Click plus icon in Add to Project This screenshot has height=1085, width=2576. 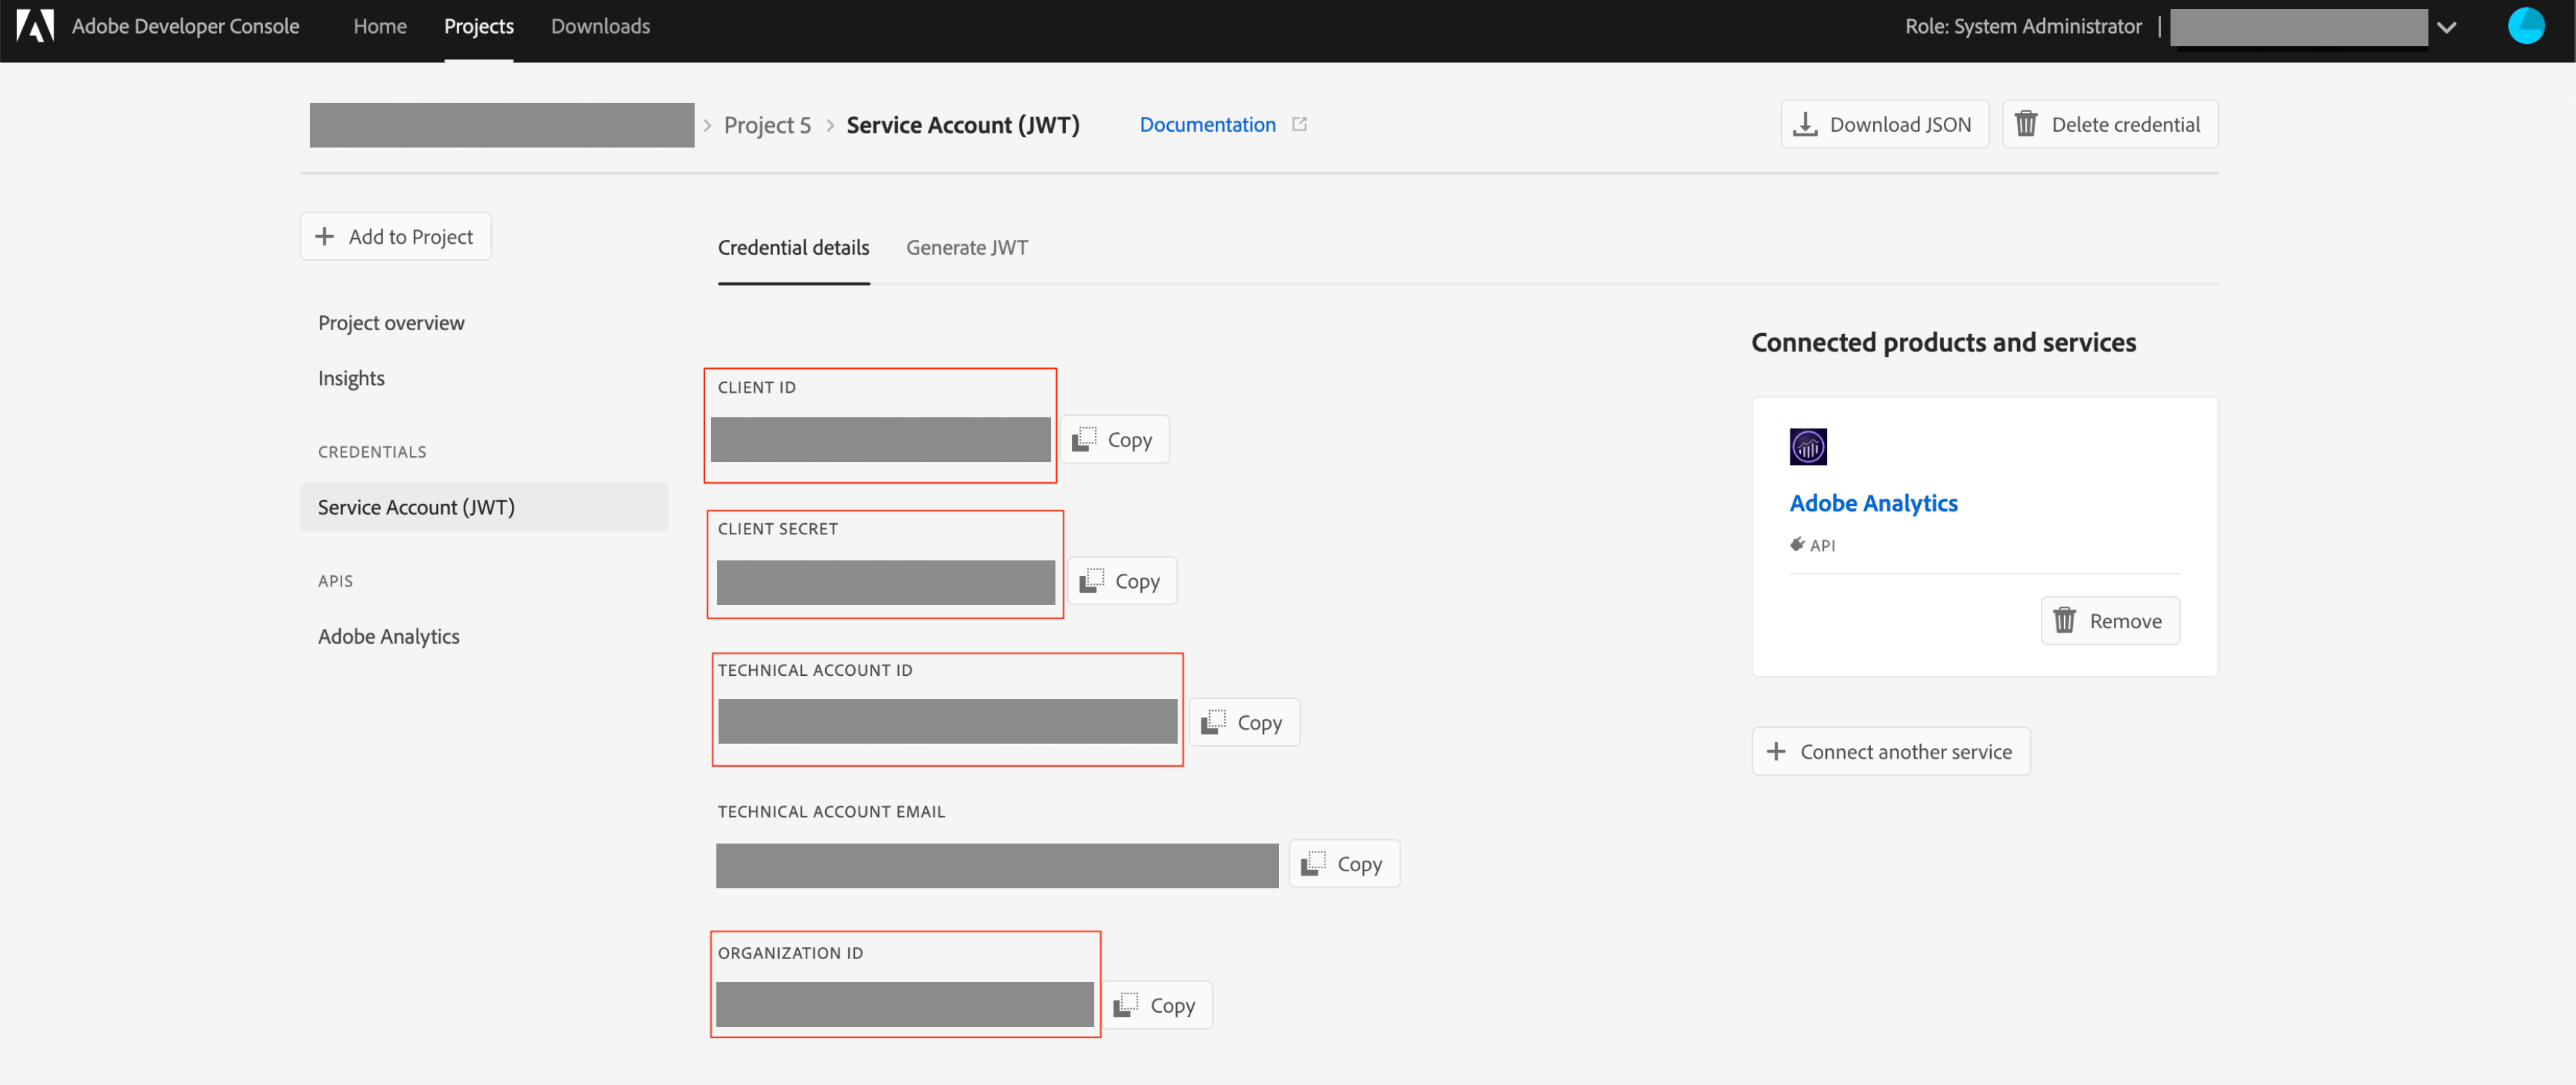pyautogui.click(x=324, y=236)
